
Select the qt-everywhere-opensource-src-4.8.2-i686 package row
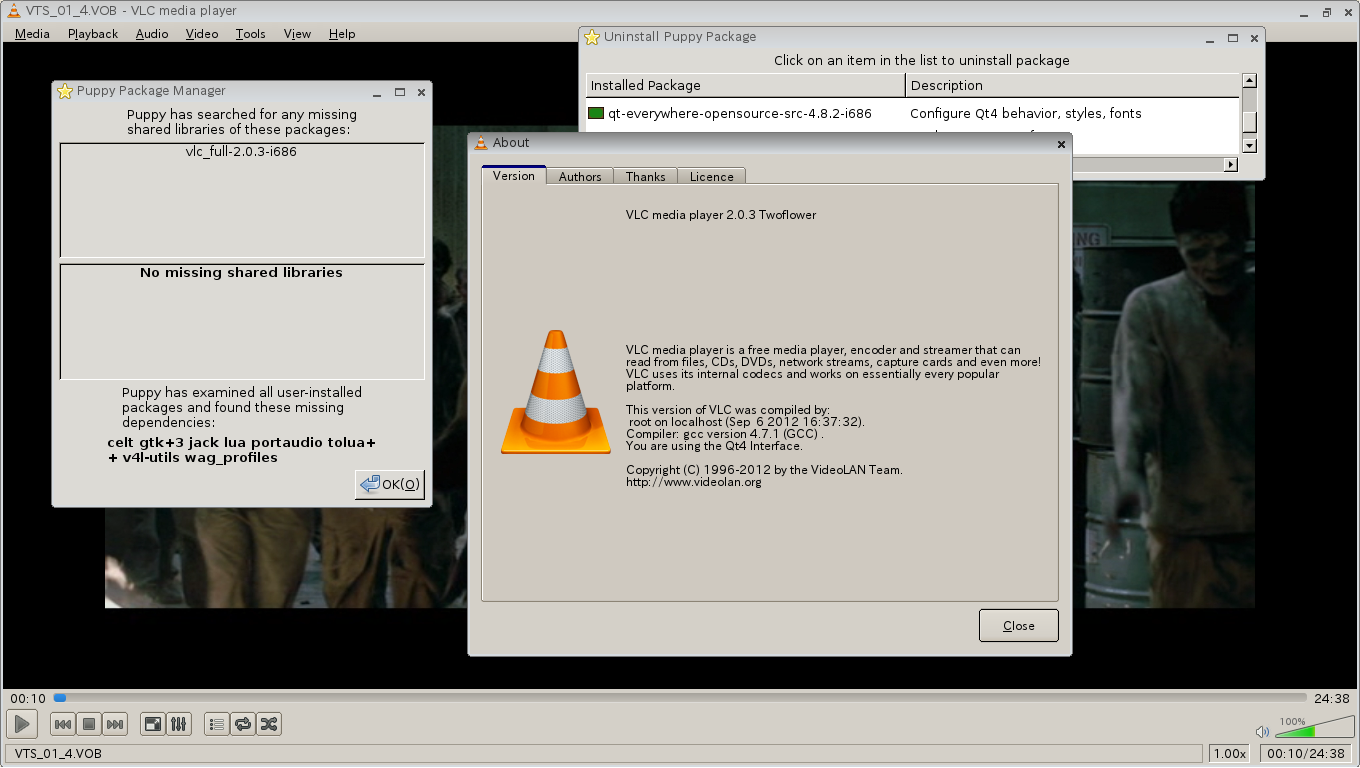[x=912, y=113]
